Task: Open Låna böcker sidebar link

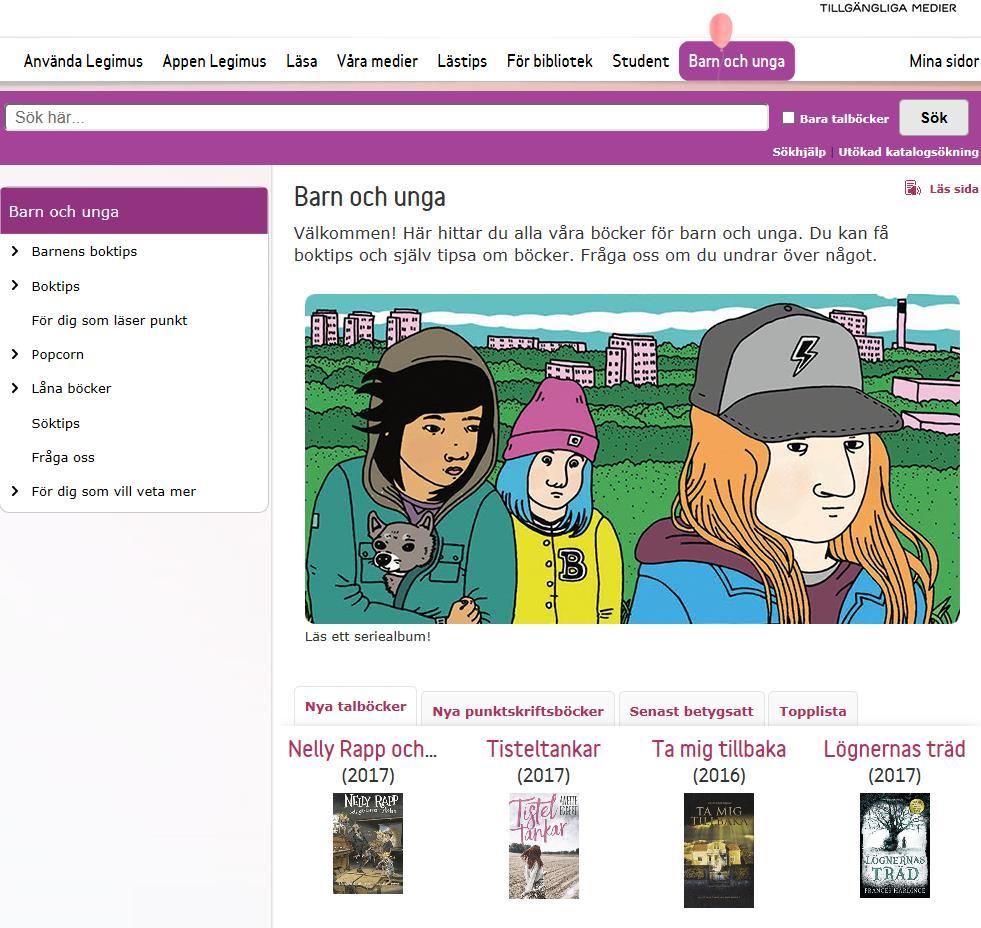Action: pos(71,389)
